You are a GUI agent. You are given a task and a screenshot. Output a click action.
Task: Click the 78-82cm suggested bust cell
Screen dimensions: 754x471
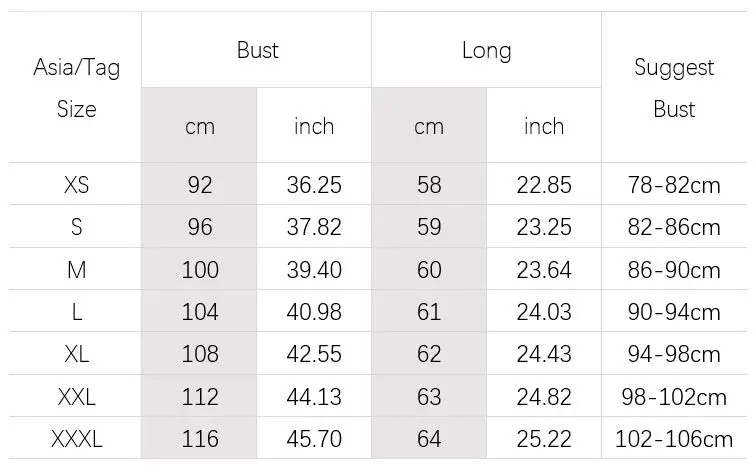674,185
